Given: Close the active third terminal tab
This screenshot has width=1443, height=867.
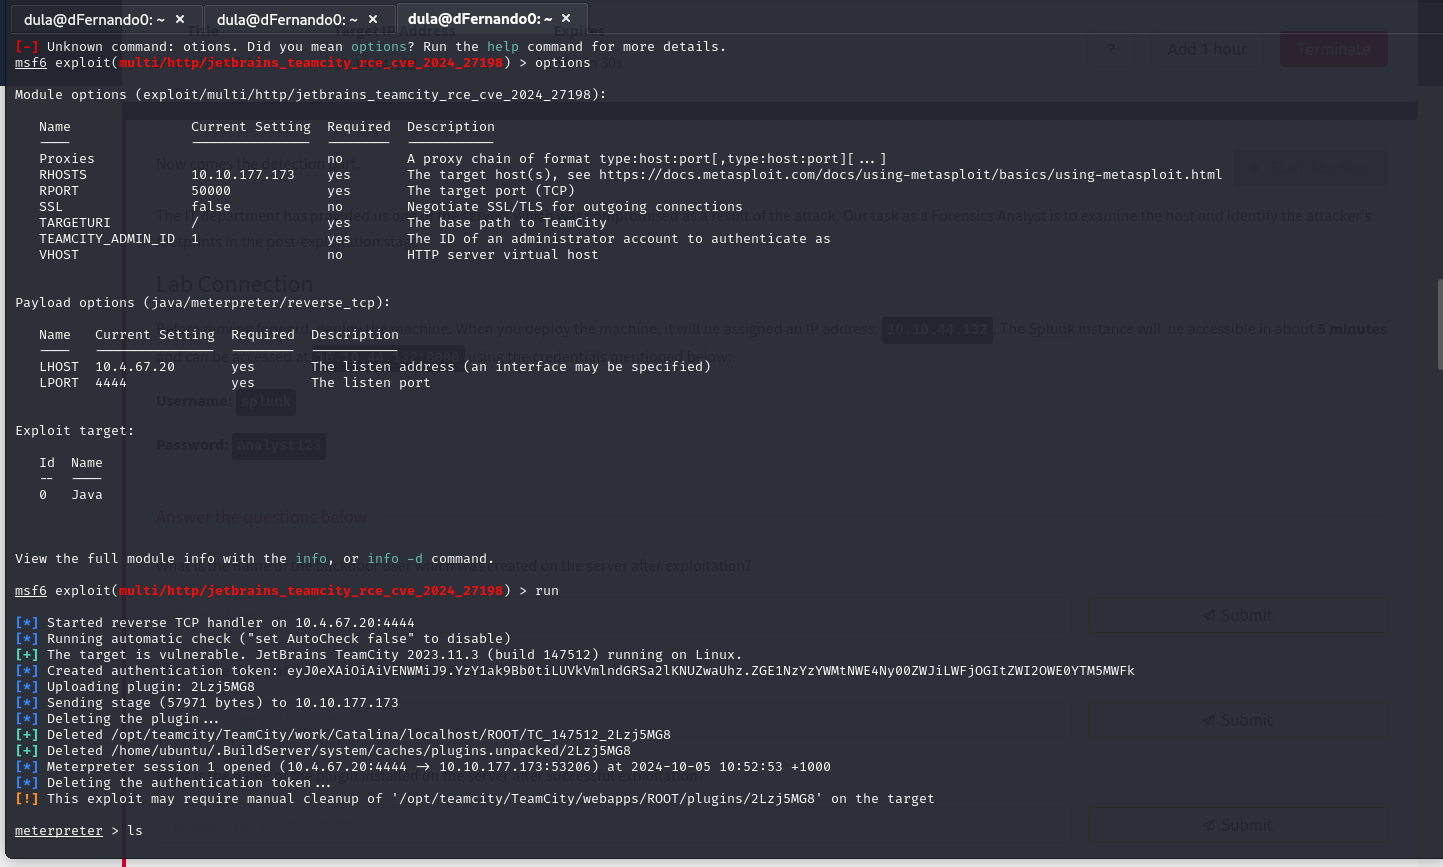Looking at the screenshot, I should [566, 18].
